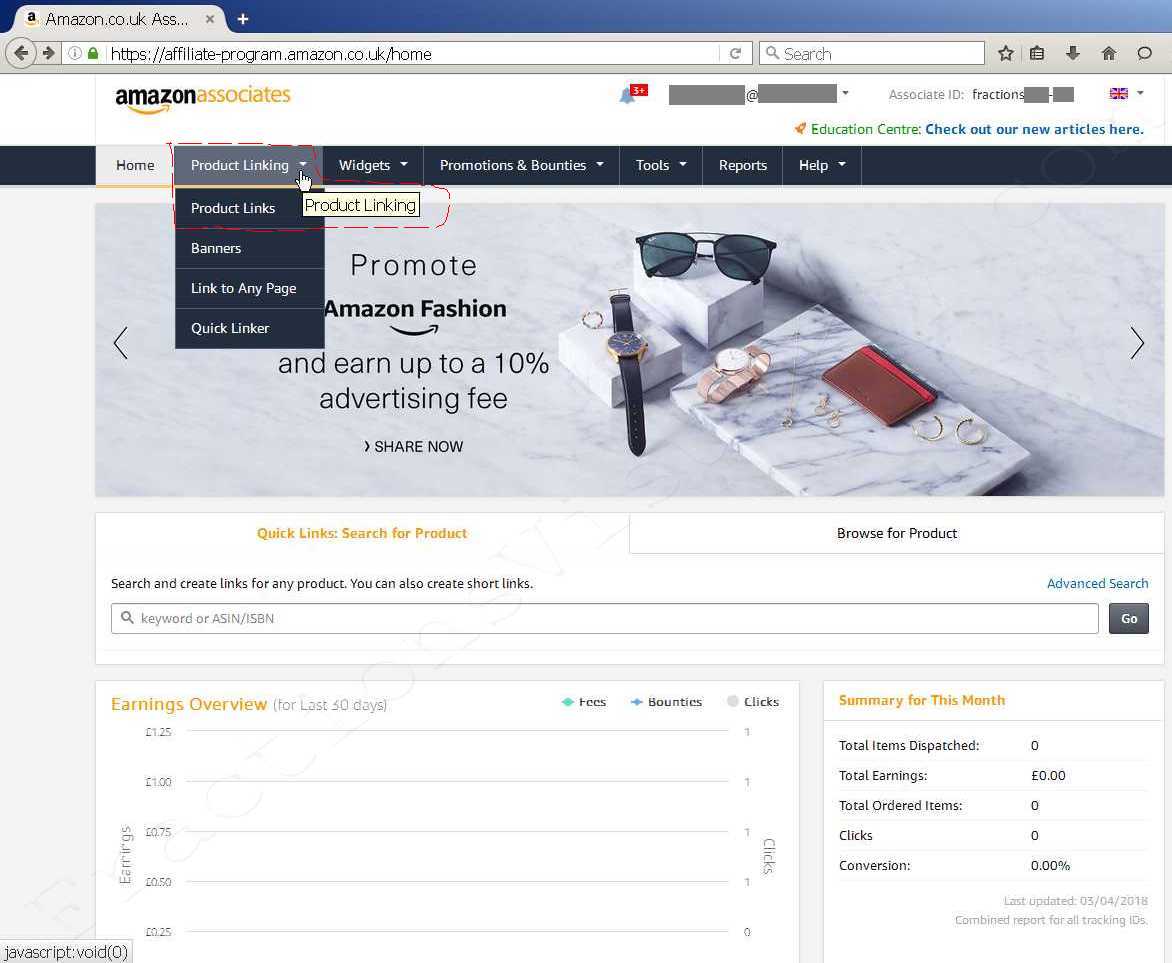Click the 'Total Items Dispatched:' label

[x=909, y=745]
